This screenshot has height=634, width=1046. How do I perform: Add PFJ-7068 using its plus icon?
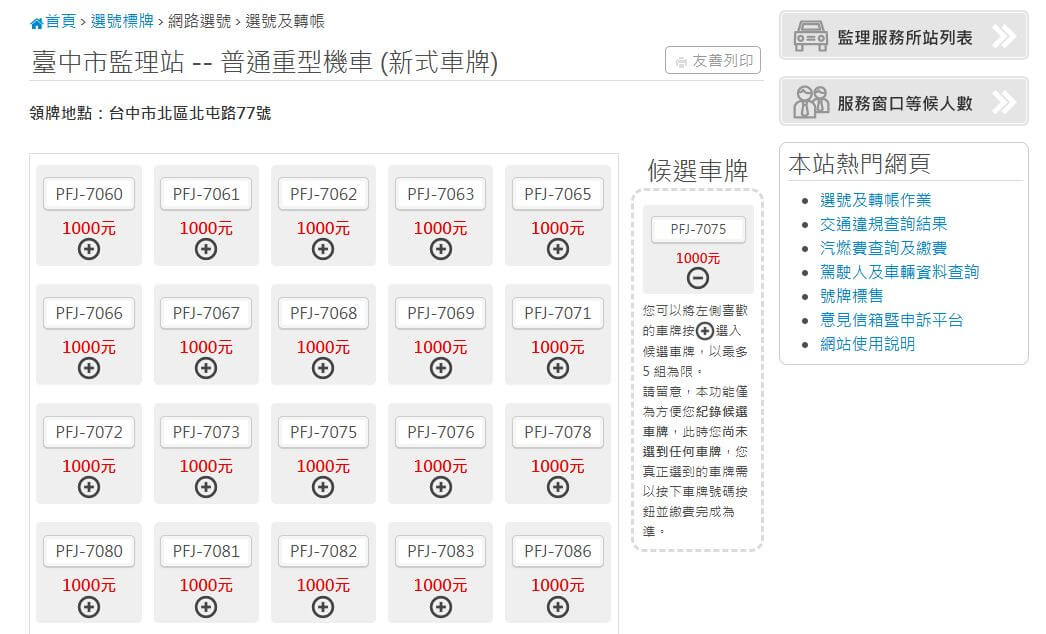click(x=323, y=368)
